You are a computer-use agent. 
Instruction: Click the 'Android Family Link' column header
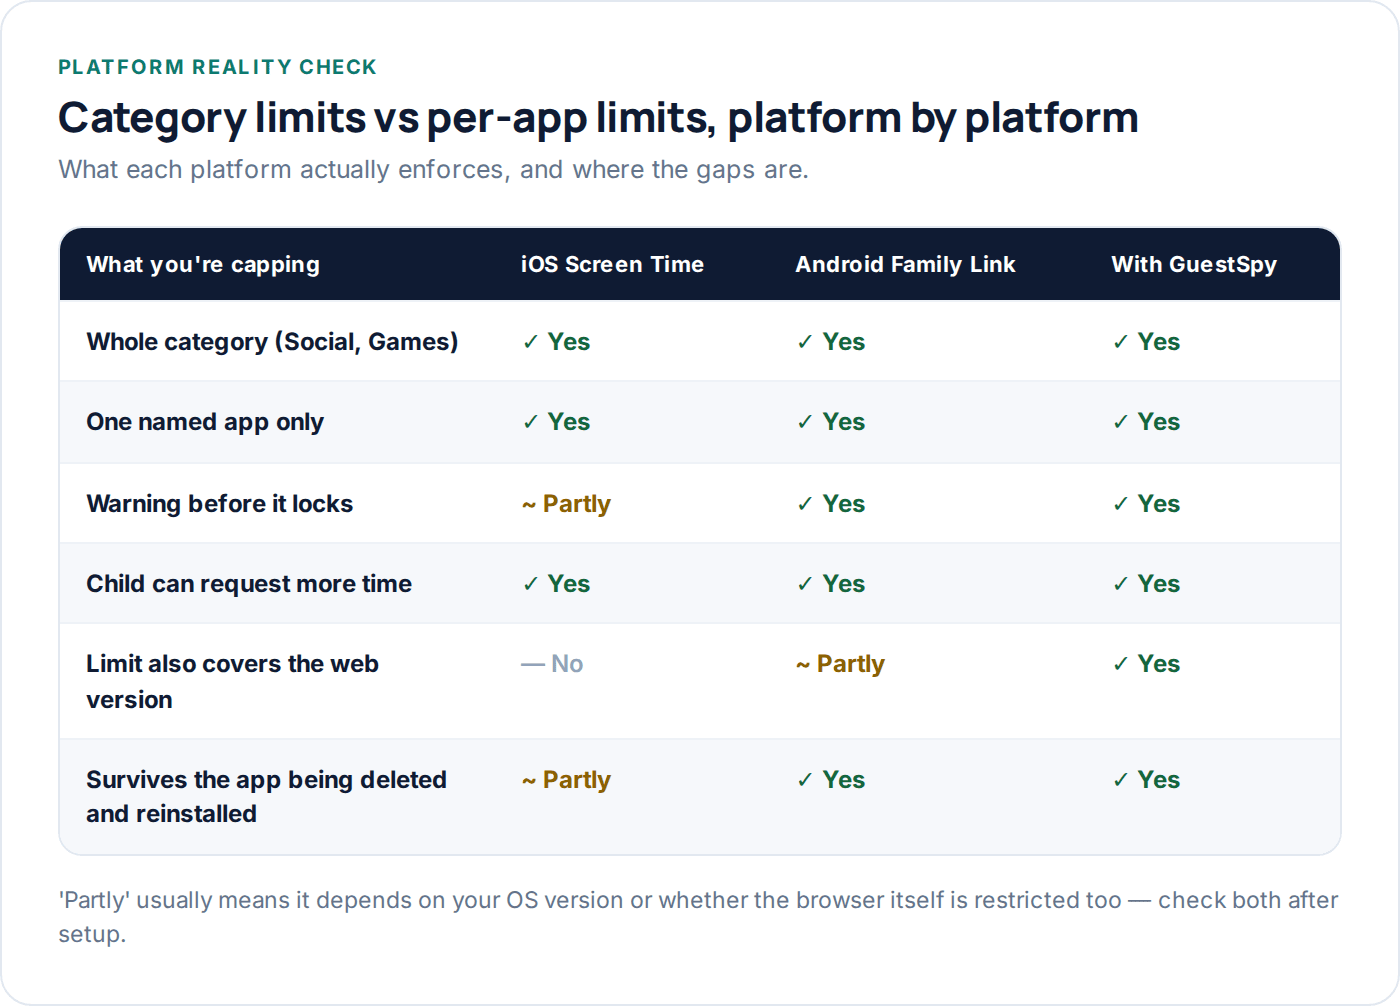(x=905, y=265)
